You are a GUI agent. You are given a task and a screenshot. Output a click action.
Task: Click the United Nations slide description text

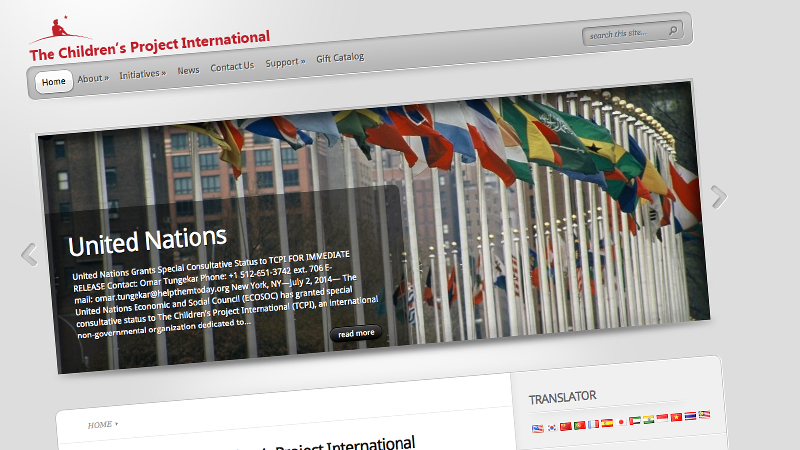tap(224, 296)
